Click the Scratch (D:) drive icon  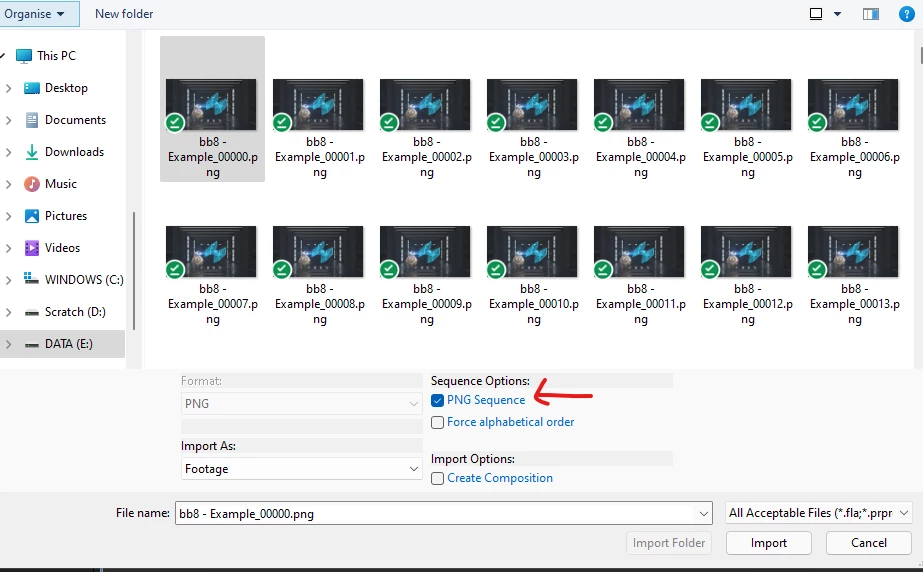click(32, 312)
